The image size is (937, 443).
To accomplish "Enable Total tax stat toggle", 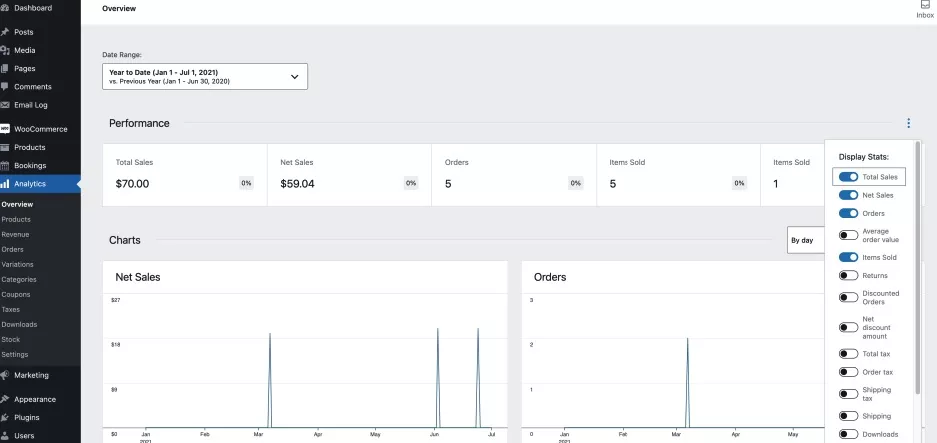I will pos(848,354).
